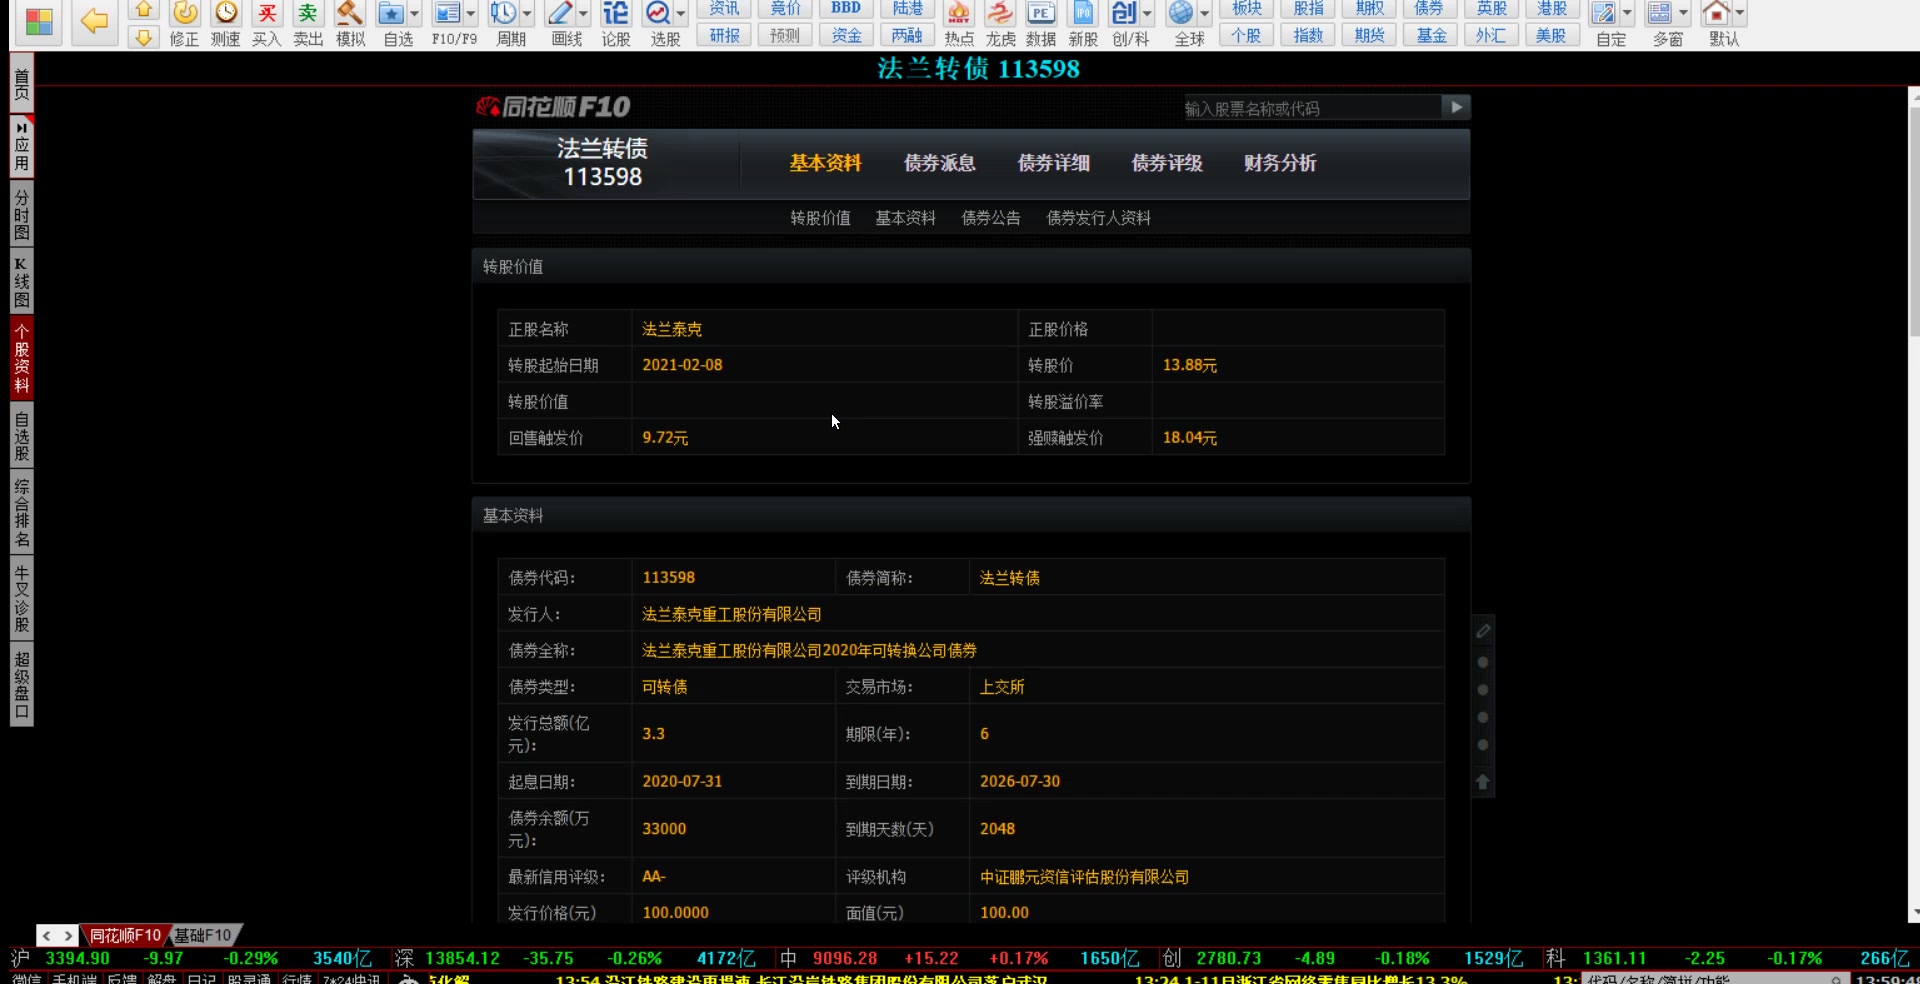The height and width of the screenshot is (984, 1920).
Task: Click the 基金 toolbar button
Action: 1431,35
